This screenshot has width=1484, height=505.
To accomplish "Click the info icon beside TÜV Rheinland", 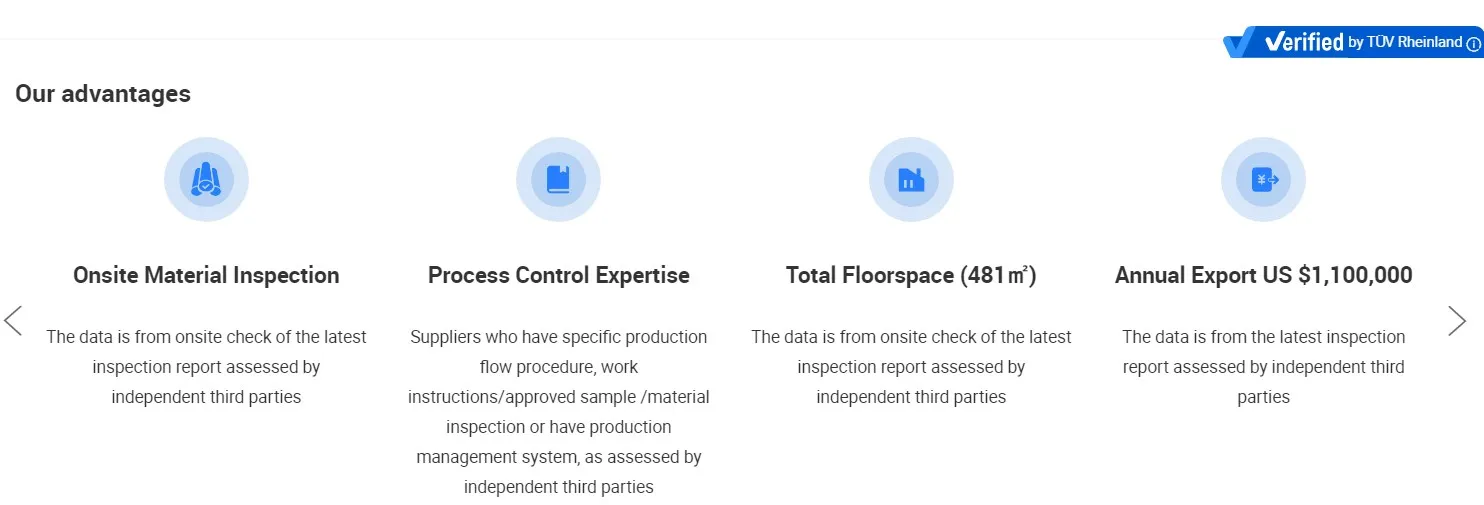I will (1473, 43).
